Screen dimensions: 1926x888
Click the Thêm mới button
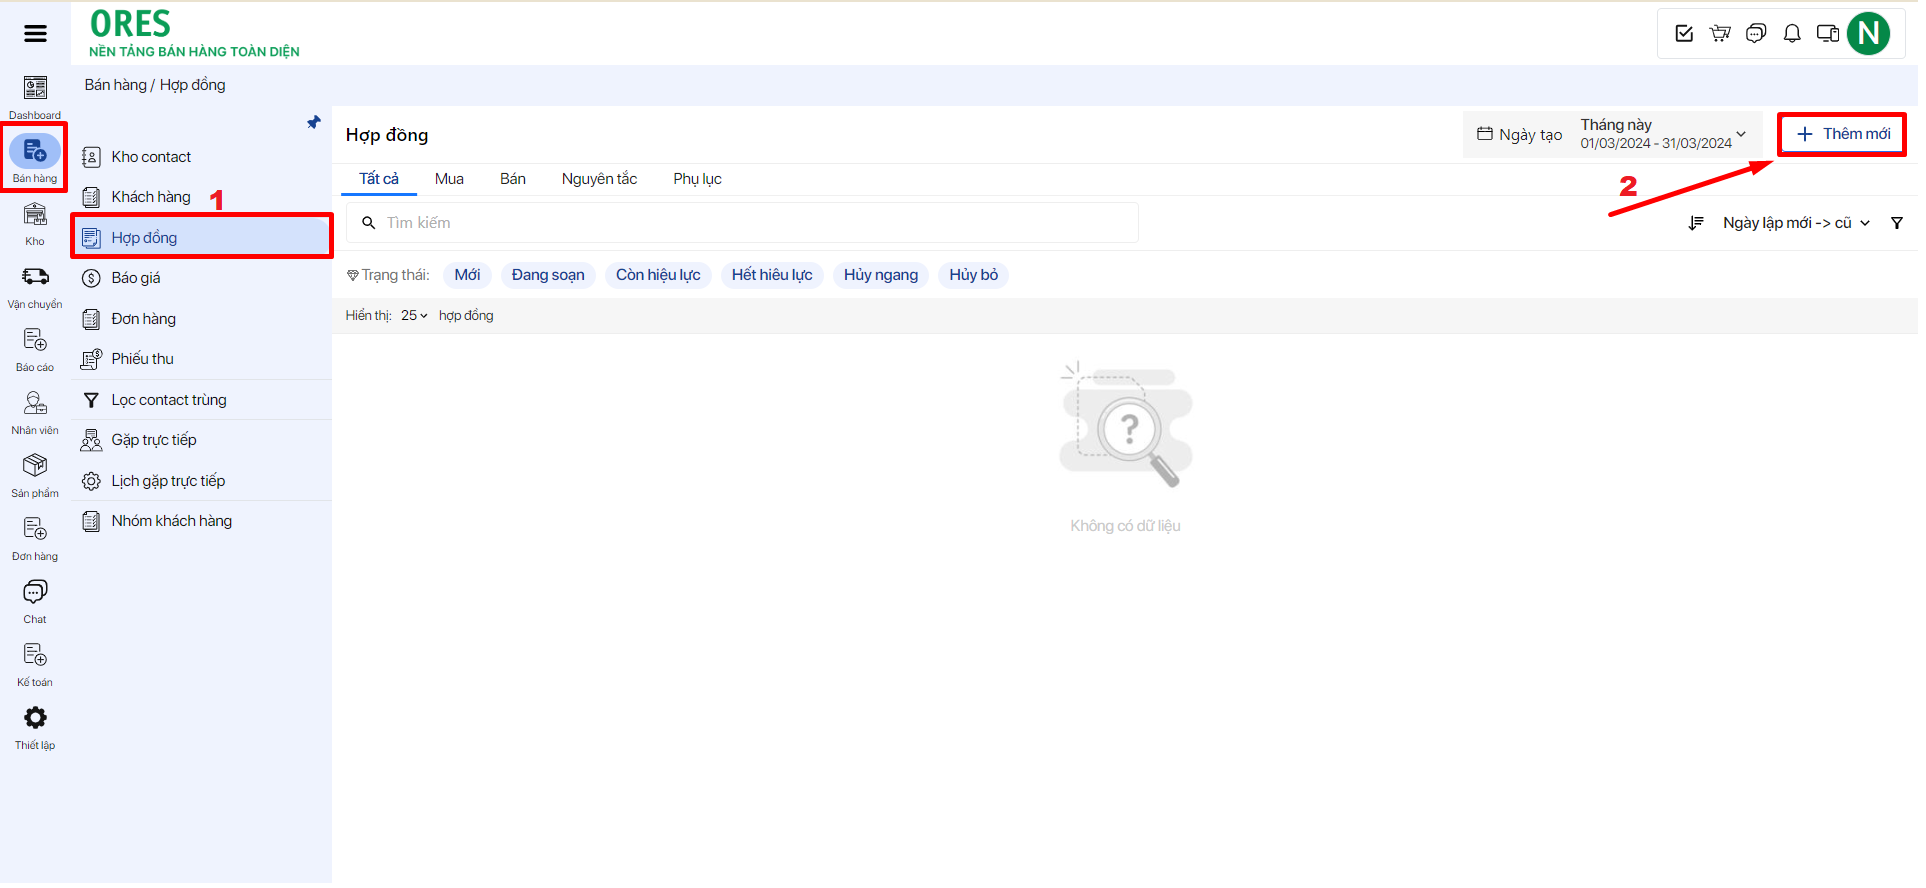(x=1842, y=134)
